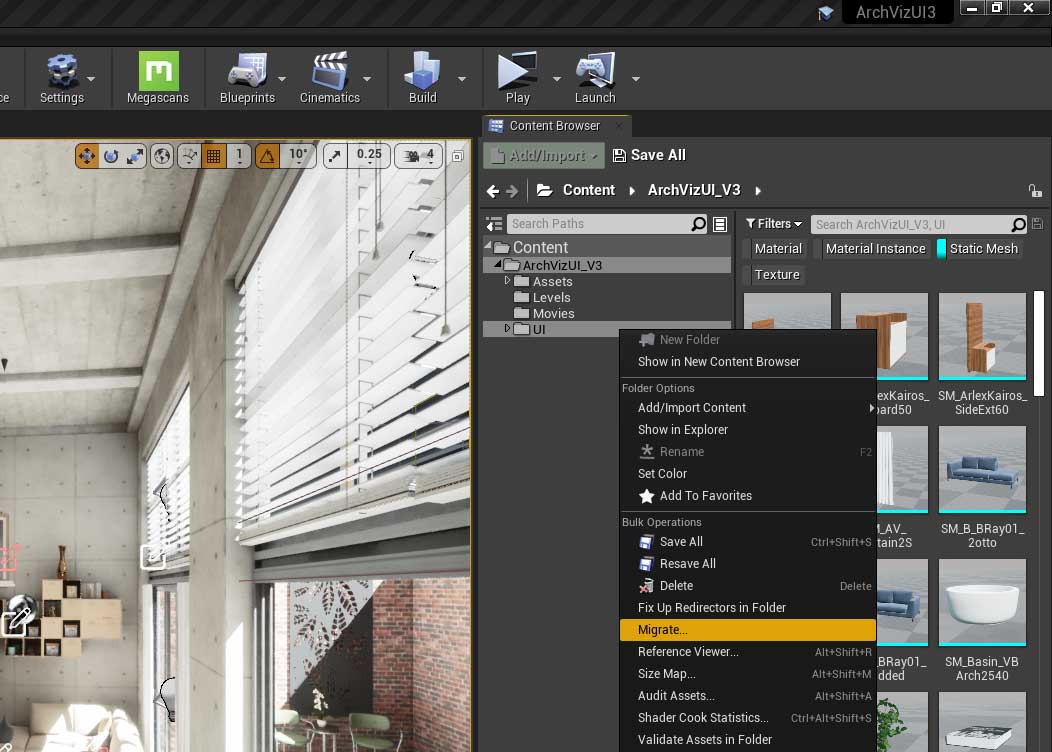The height and width of the screenshot is (752, 1052).
Task: Start Play in editor
Action: click(x=517, y=78)
